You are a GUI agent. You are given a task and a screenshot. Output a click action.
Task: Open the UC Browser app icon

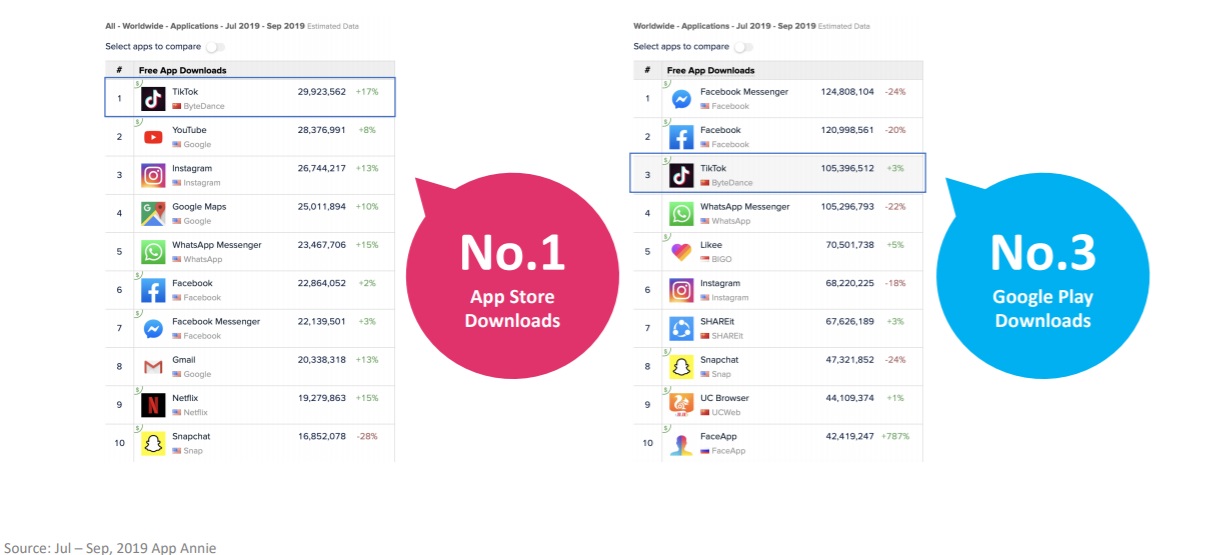[681, 405]
